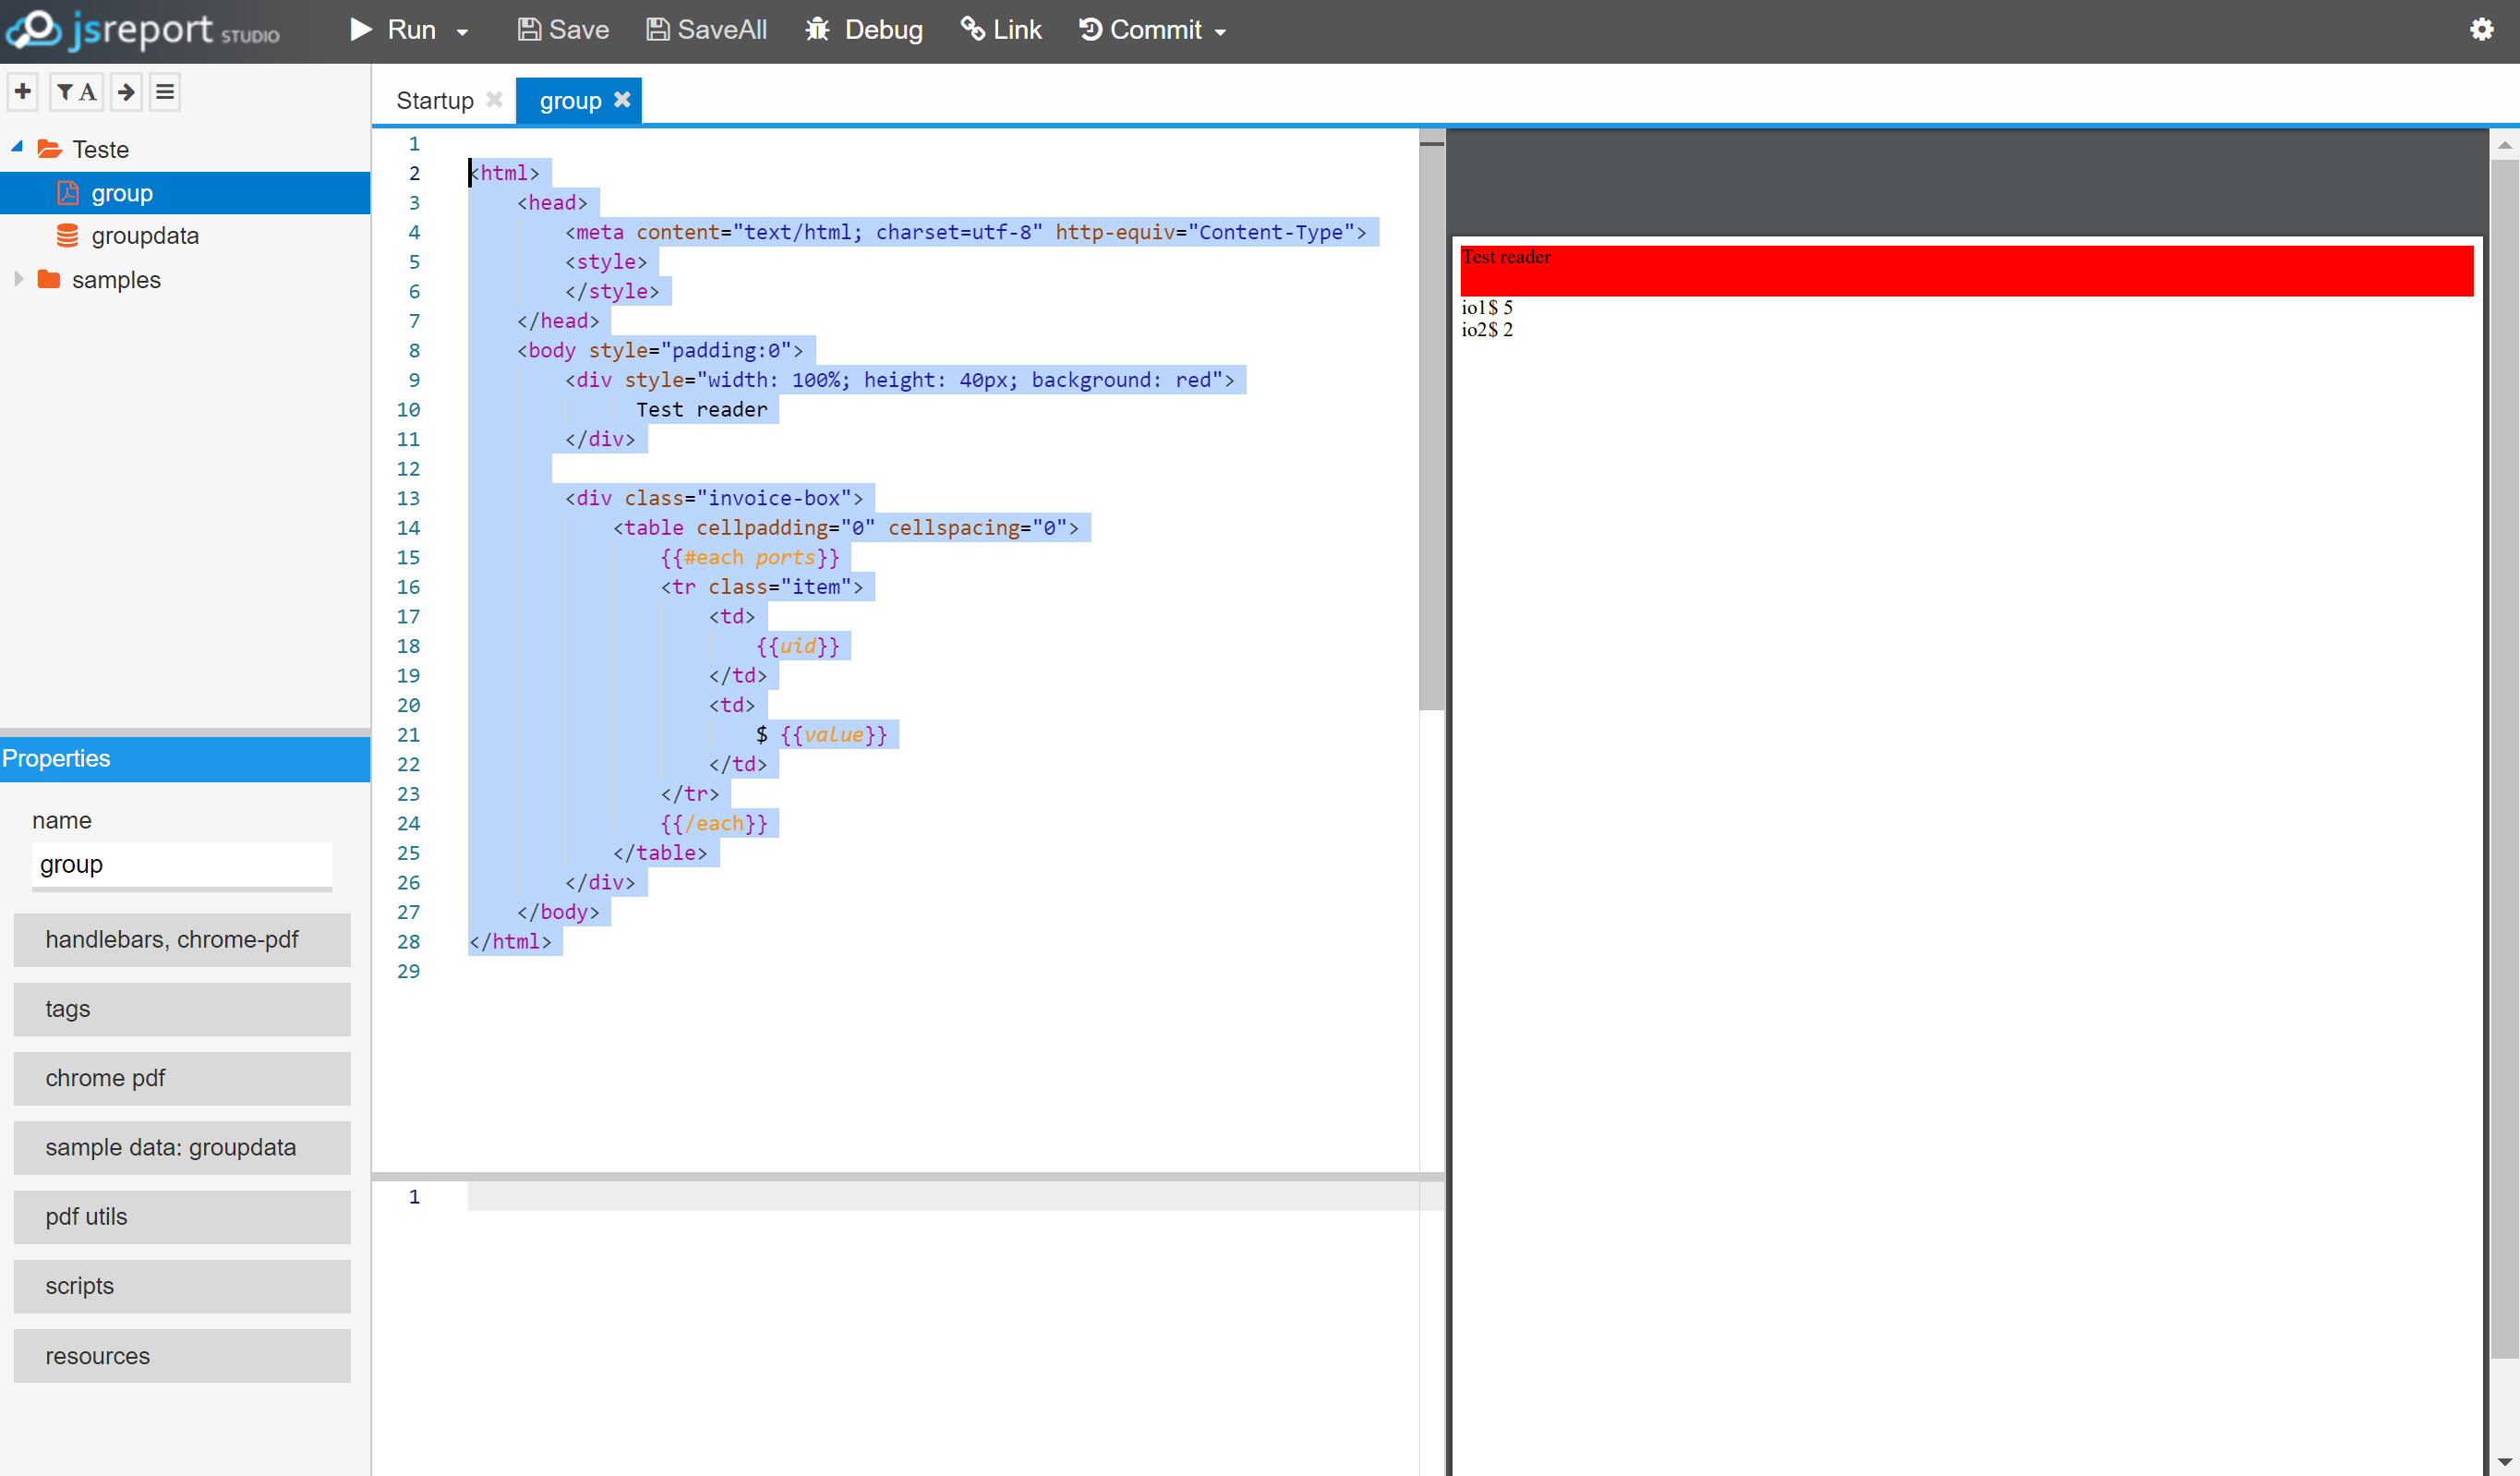This screenshot has height=1476, width=2520.
Task: Expand the samples folder
Action: 18,279
